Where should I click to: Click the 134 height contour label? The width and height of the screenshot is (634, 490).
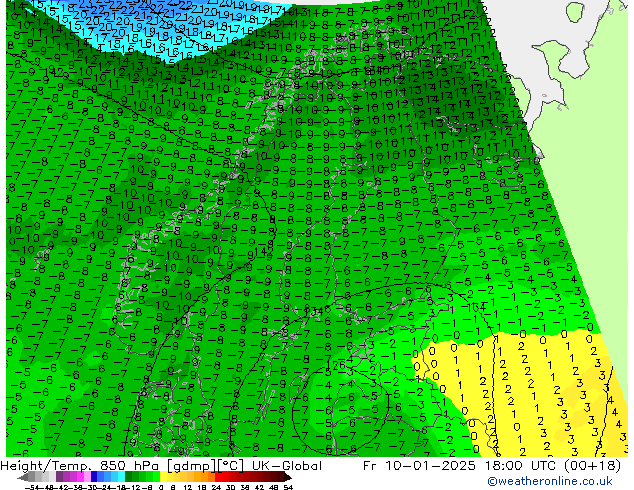tap(314, 312)
